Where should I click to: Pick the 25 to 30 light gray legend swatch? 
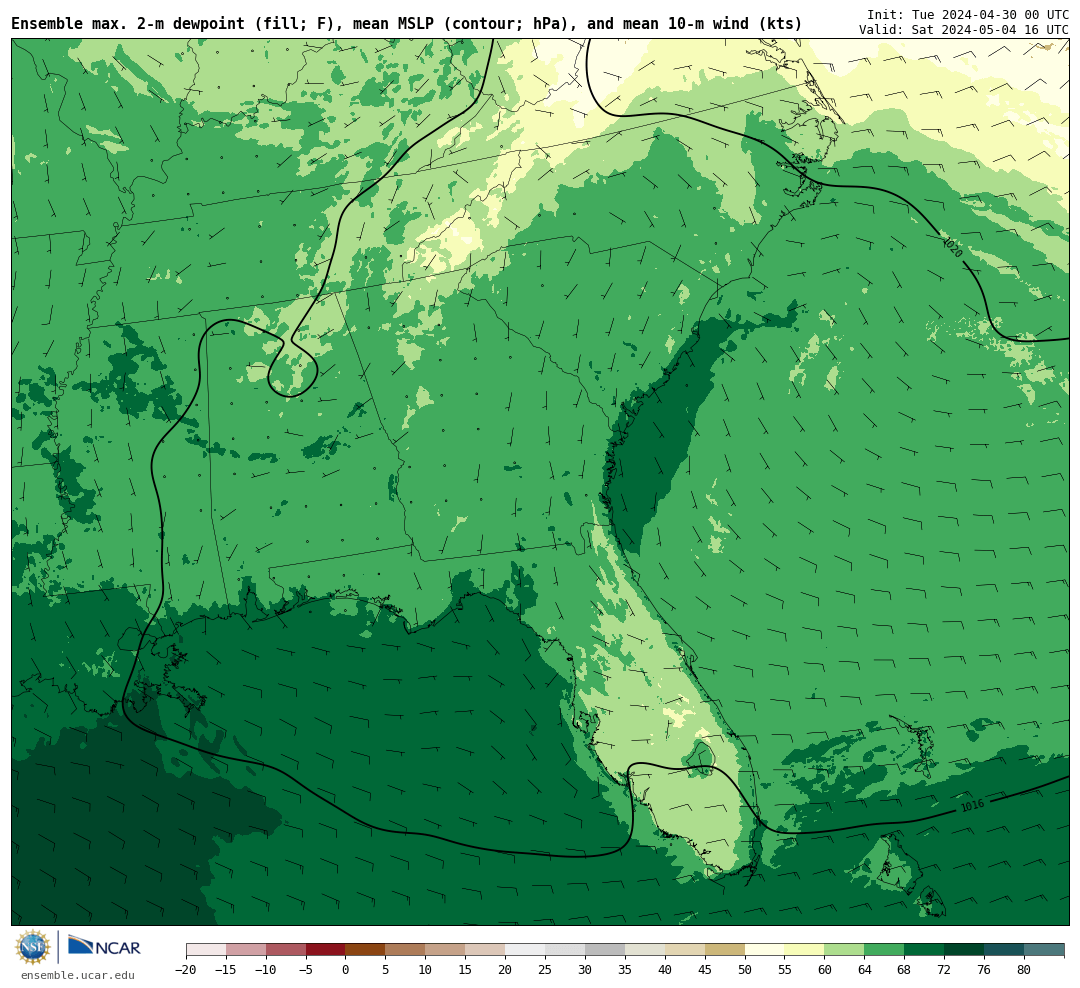click(565, 950)
